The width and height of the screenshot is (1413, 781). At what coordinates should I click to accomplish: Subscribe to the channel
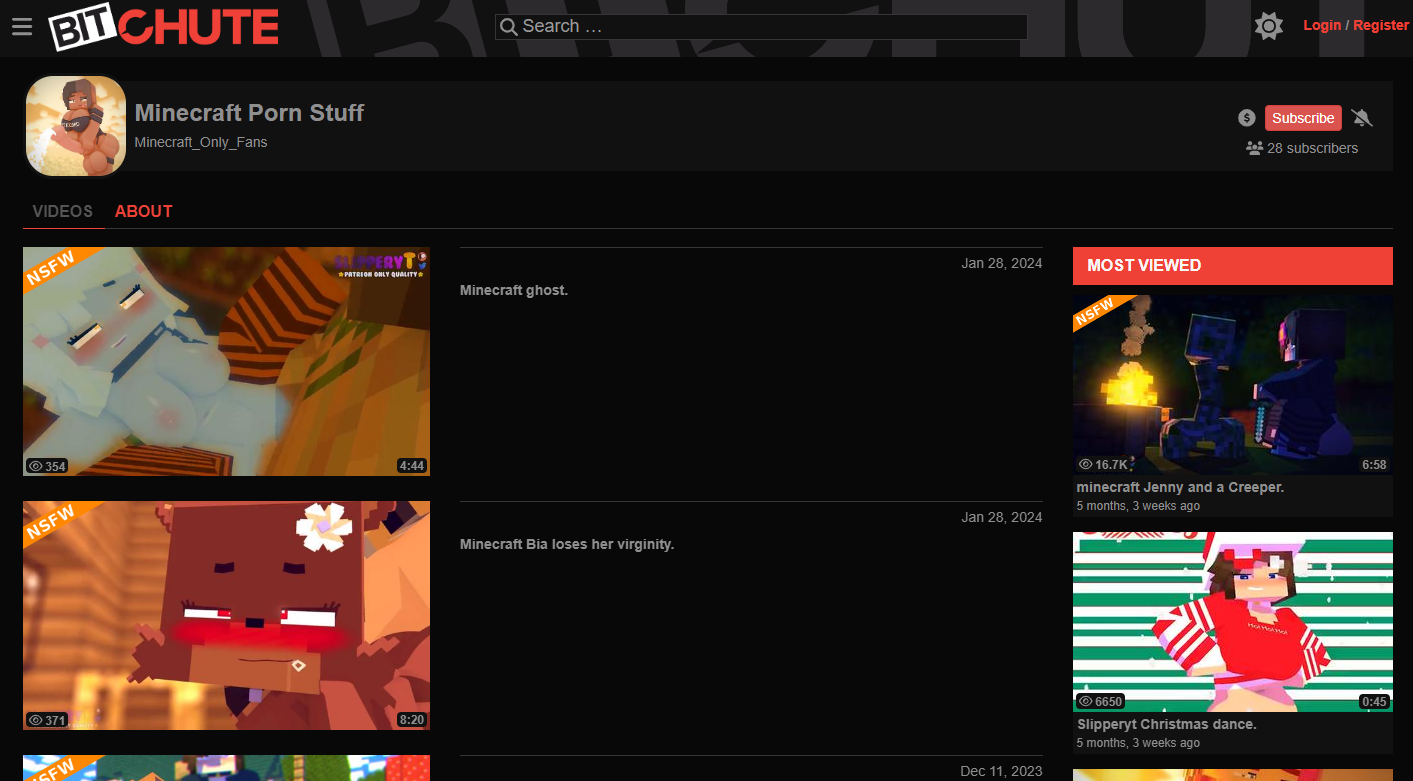[1303, 118]
